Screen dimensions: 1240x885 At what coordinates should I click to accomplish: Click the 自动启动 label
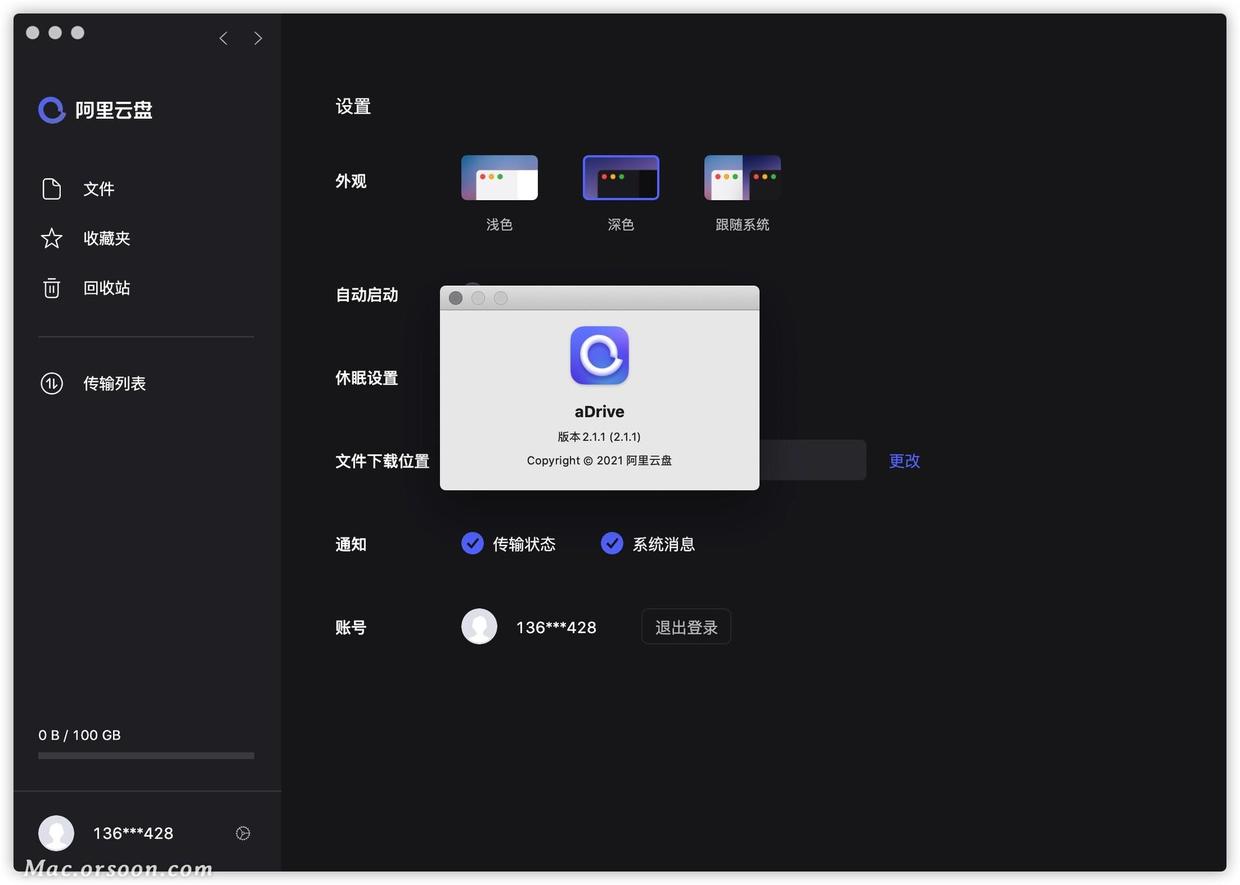click(367, 295)
